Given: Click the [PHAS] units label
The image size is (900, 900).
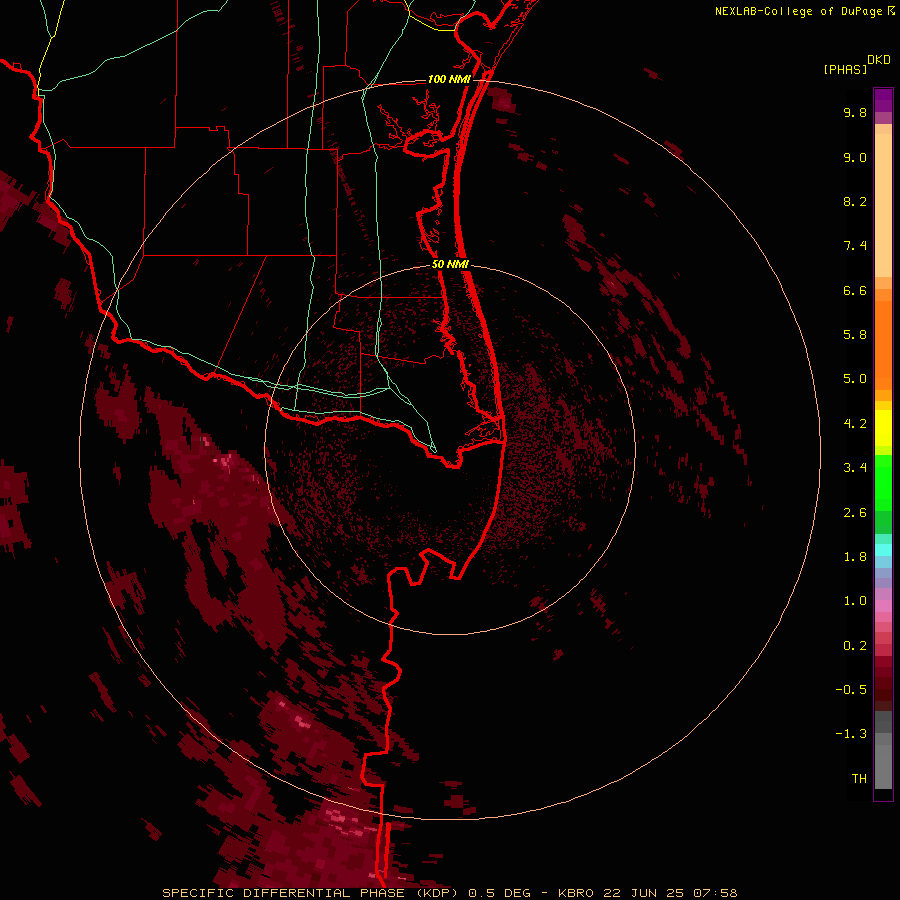Looking at the screenshot, I should [x=845, y=69].
